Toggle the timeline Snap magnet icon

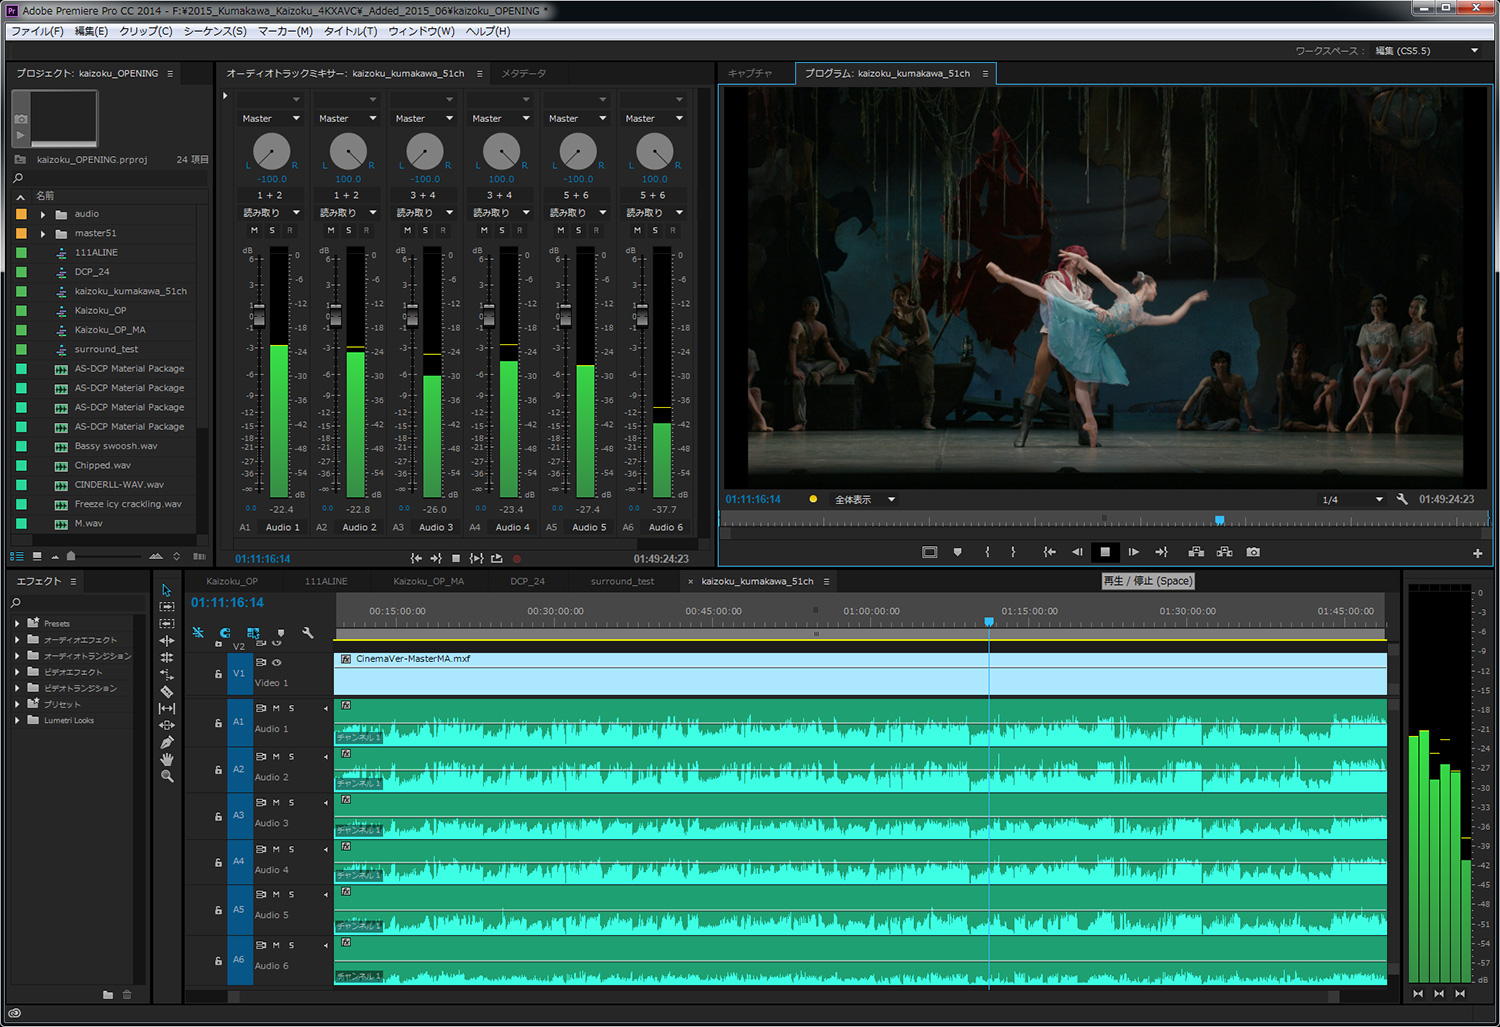[225, 633]
